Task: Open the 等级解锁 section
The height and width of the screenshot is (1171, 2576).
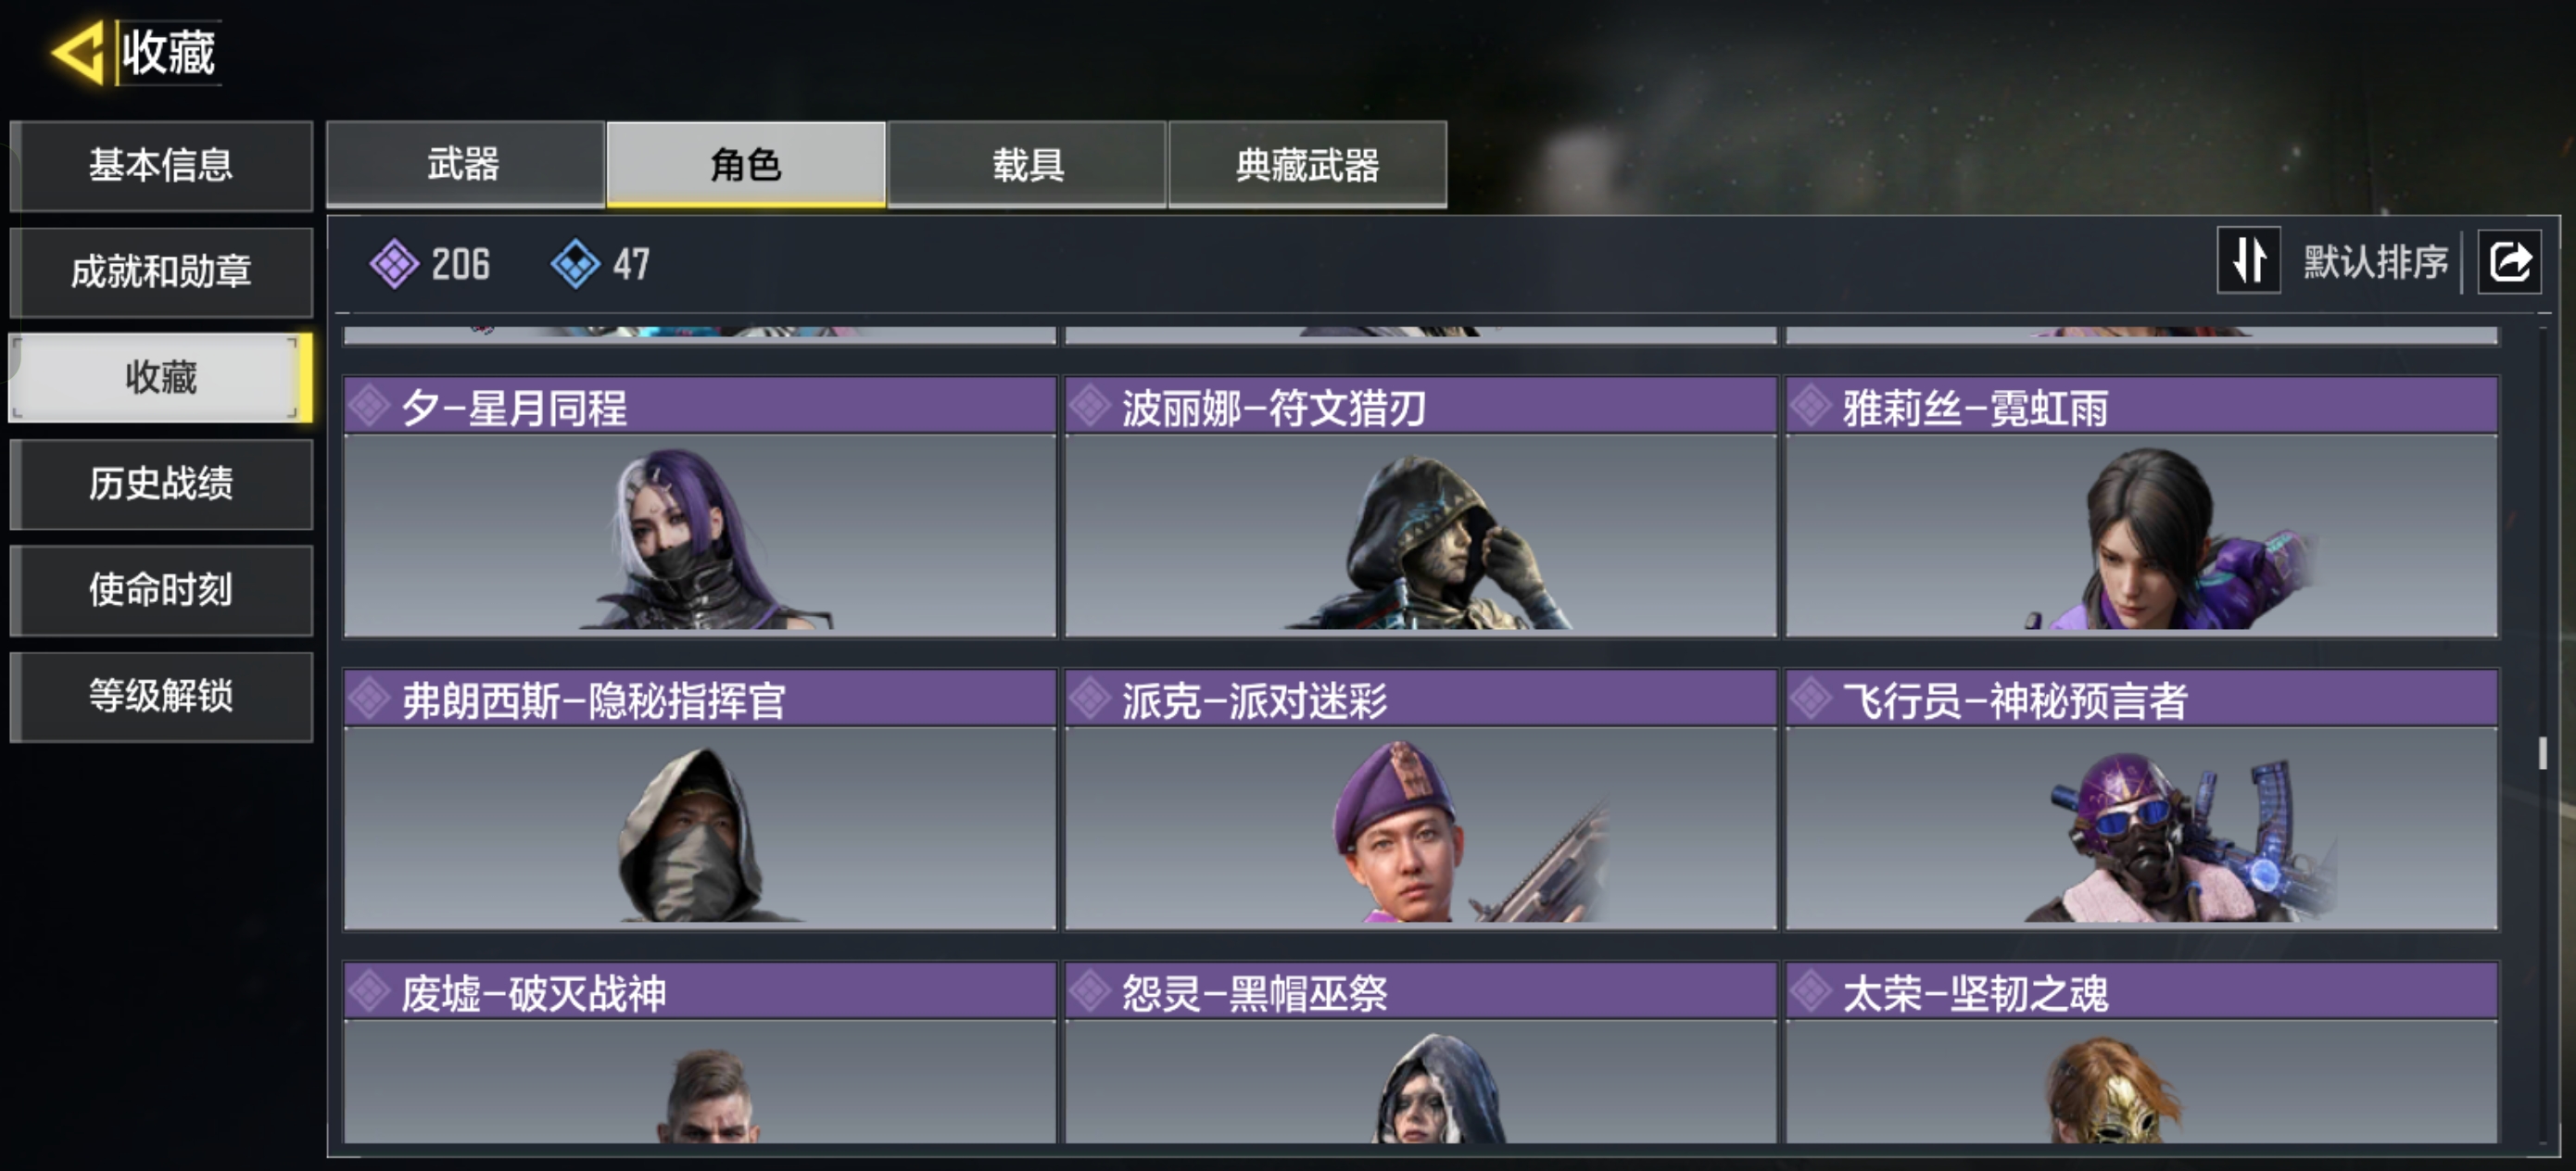Action: click(x=161, y=697)
